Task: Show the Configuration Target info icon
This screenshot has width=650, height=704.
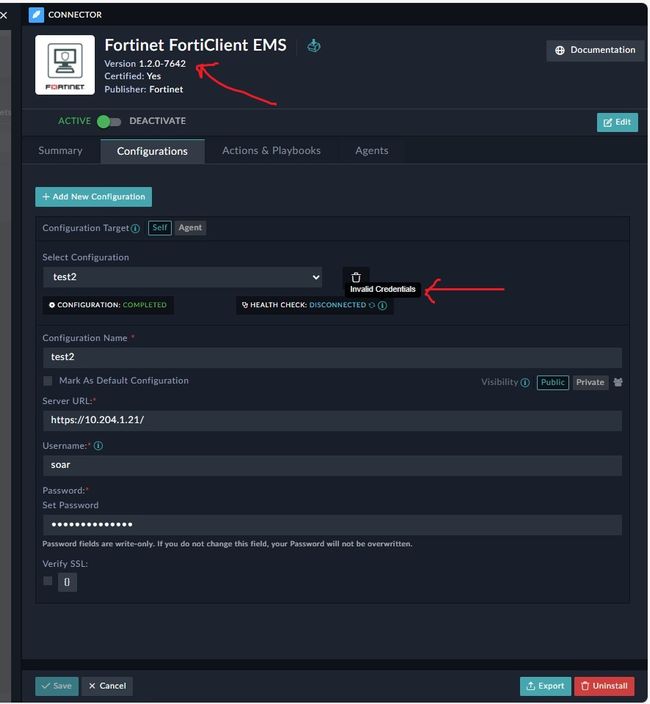Action: click(135, 229)
